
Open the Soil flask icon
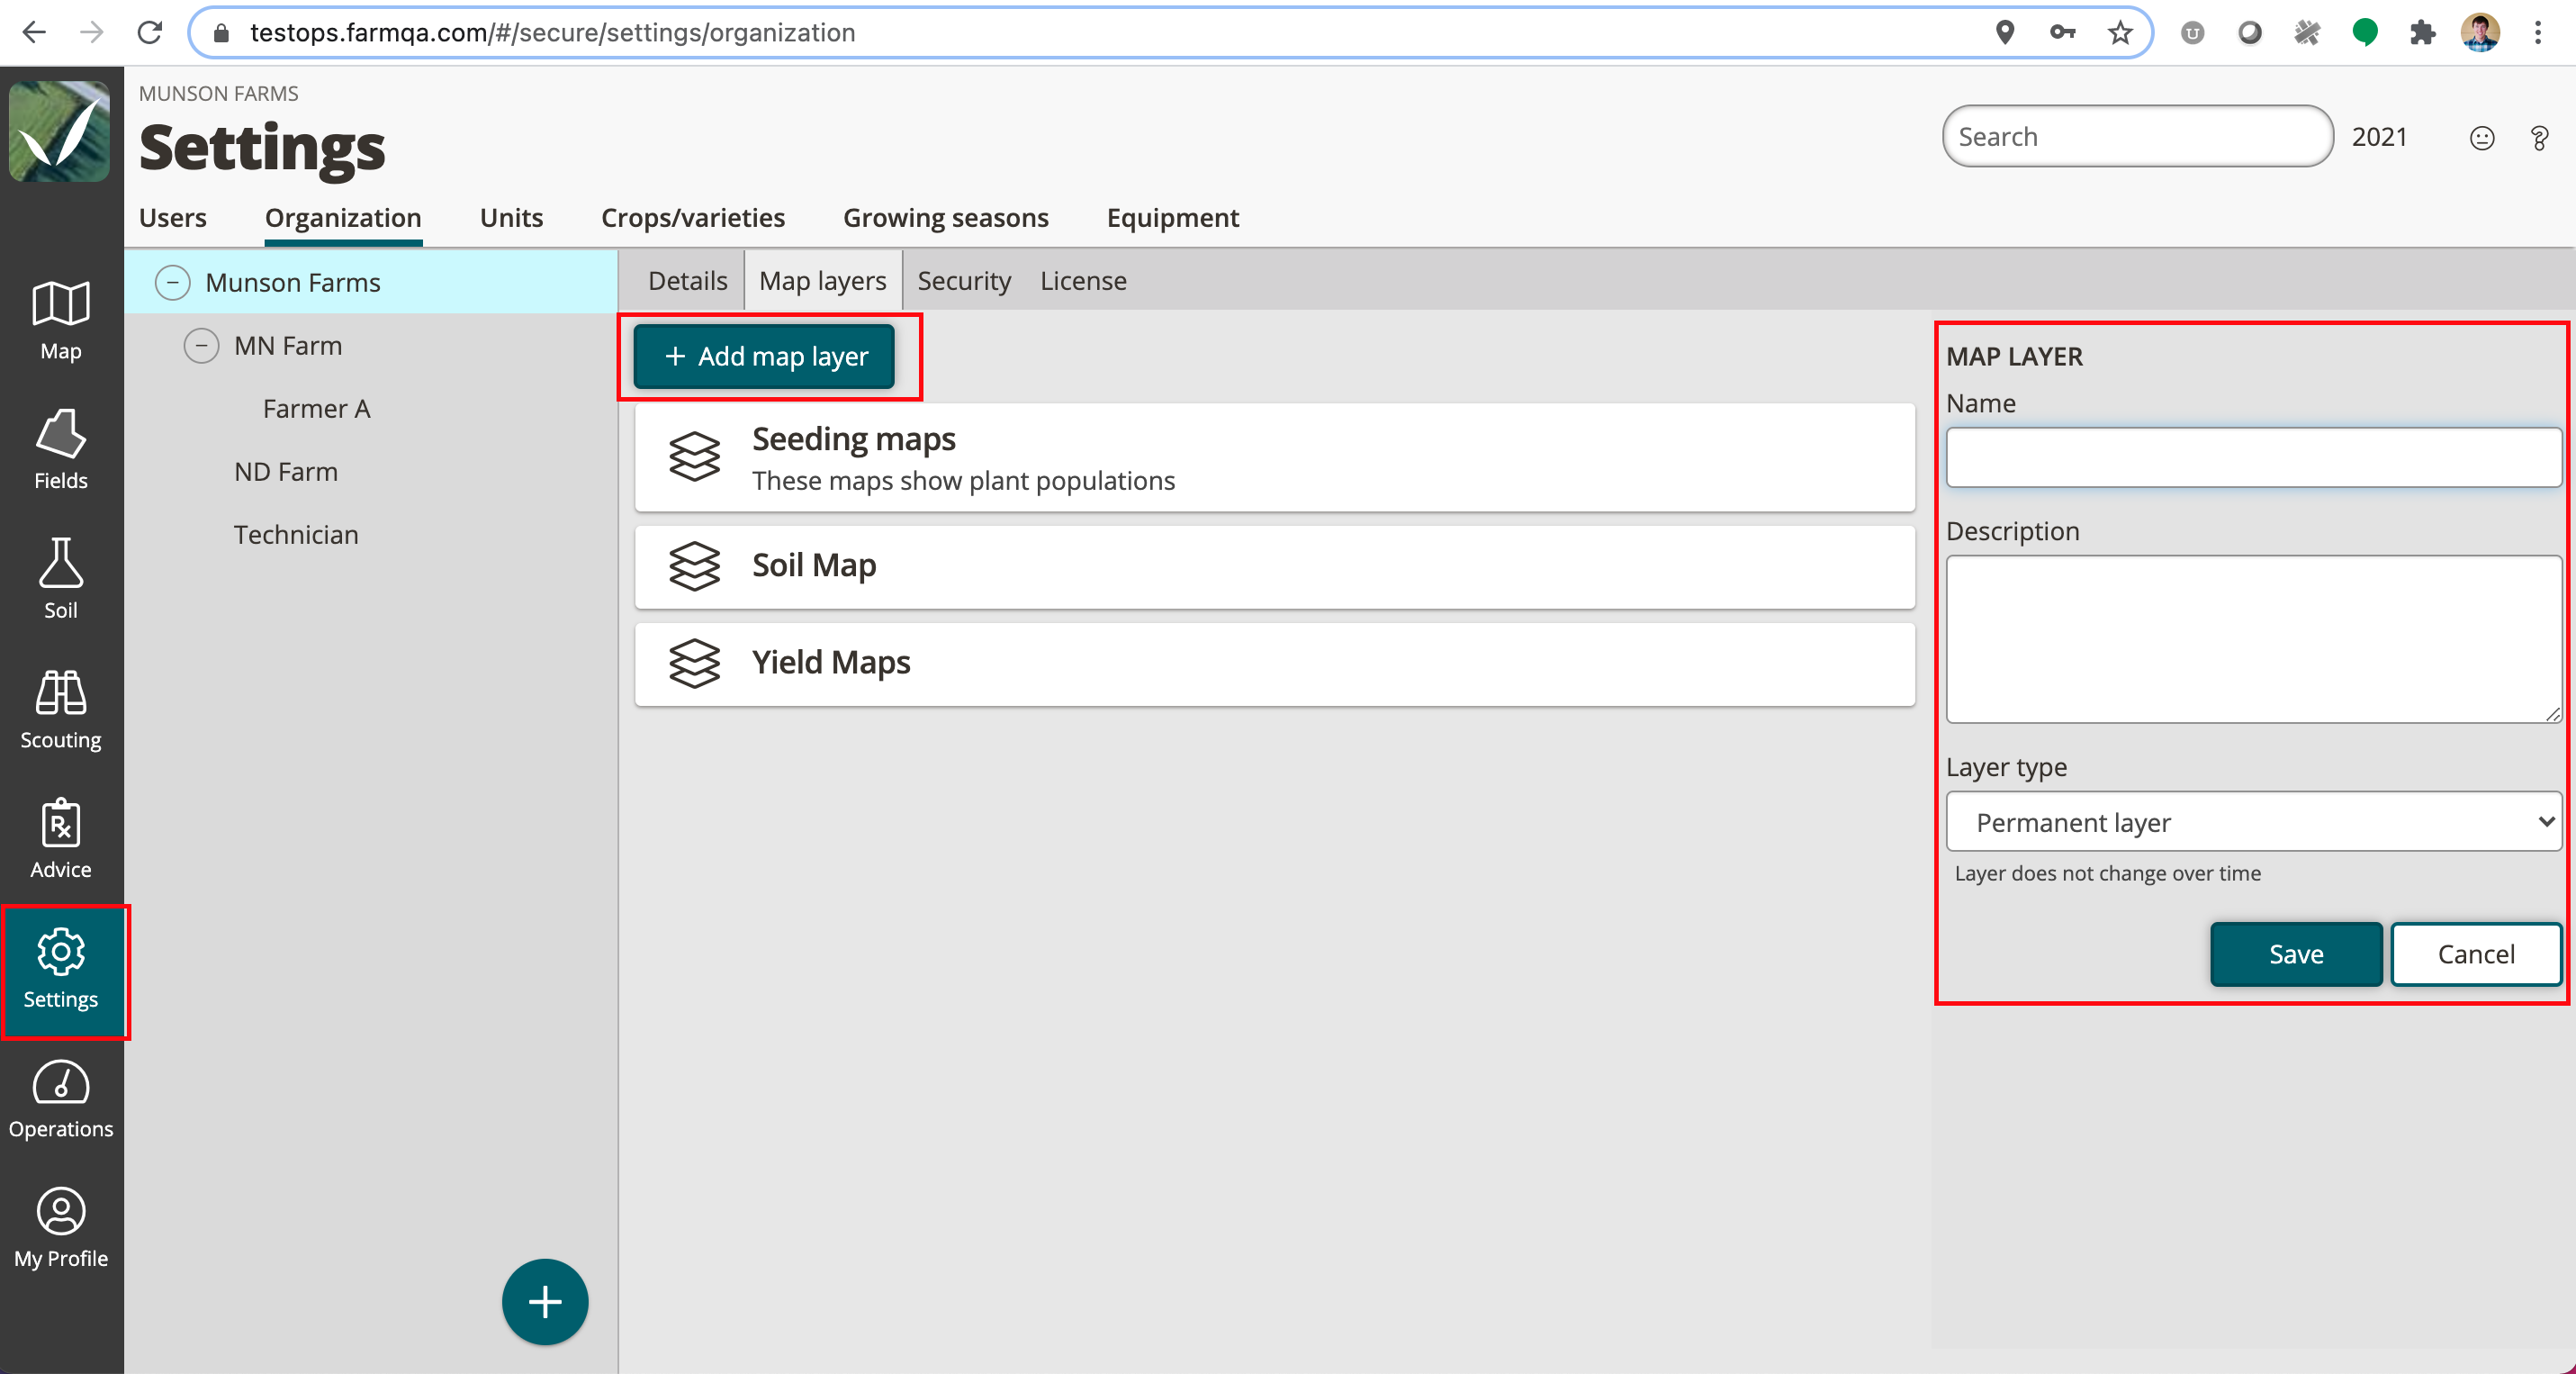pyautogui.click(x=61, y=563)
